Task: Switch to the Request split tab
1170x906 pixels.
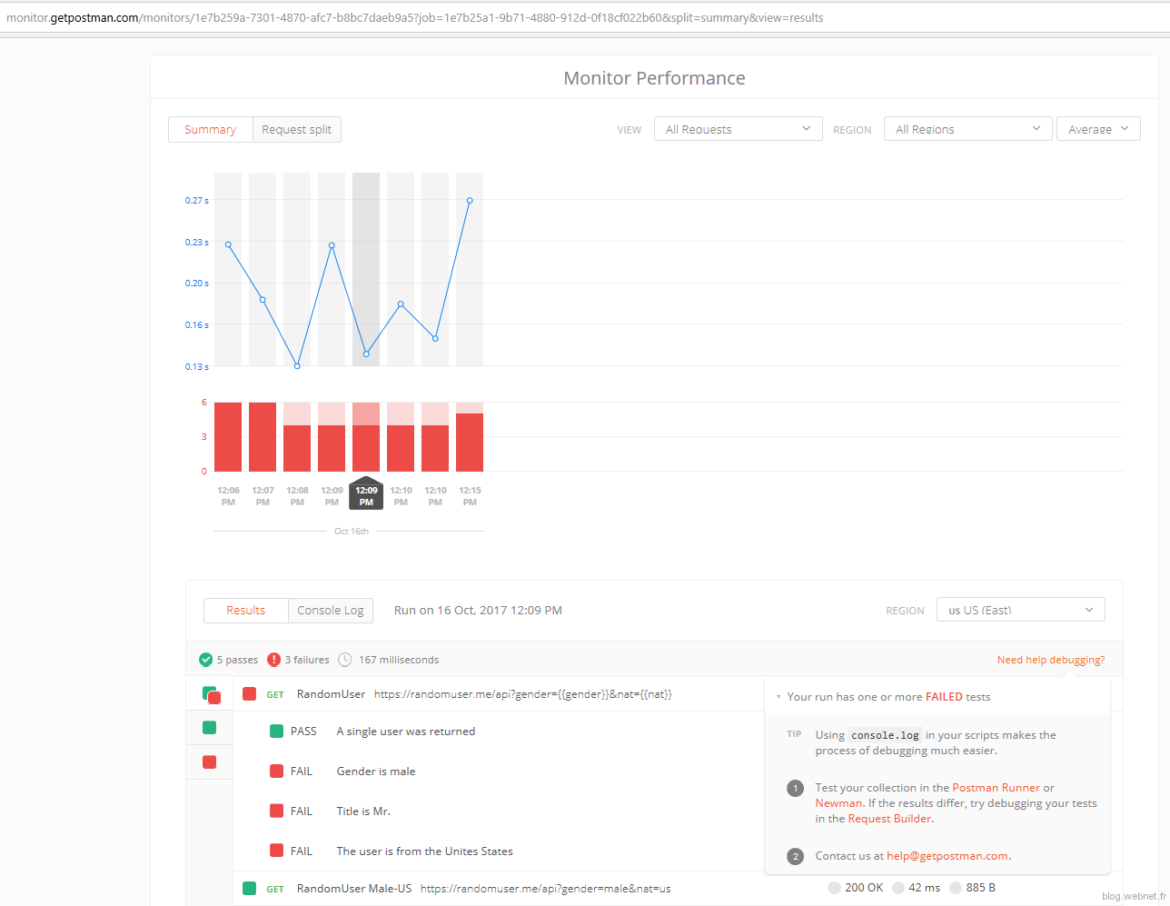Action: tap(296, 129)
